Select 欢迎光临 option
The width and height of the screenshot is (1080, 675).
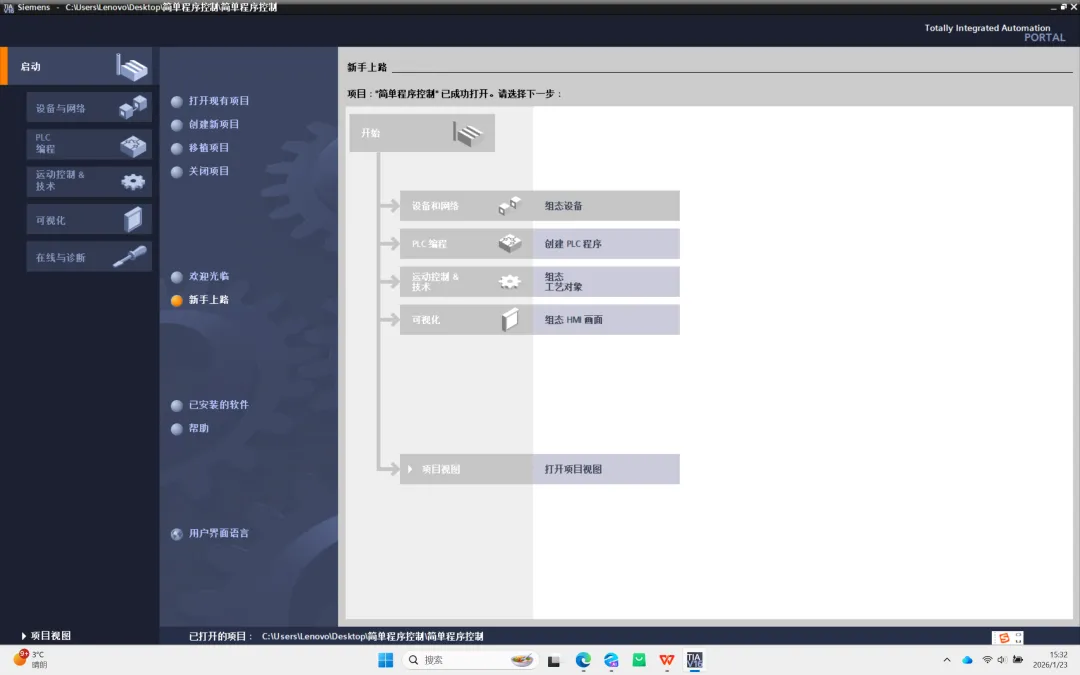click(200, 276)
